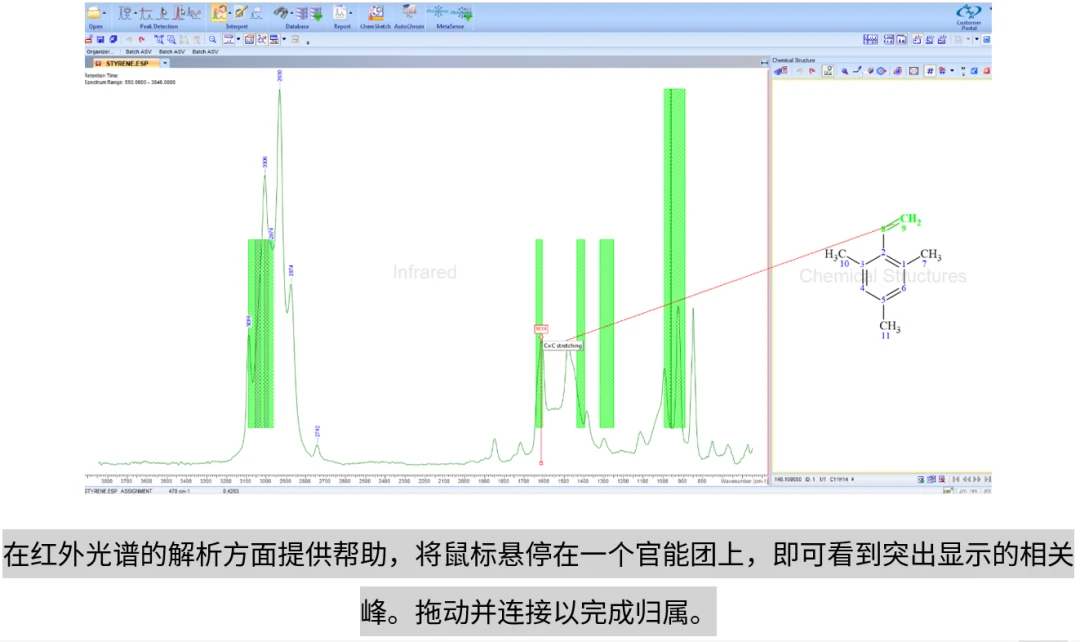Click the C=C stretching label on spectrum

[x=563, y=346]
